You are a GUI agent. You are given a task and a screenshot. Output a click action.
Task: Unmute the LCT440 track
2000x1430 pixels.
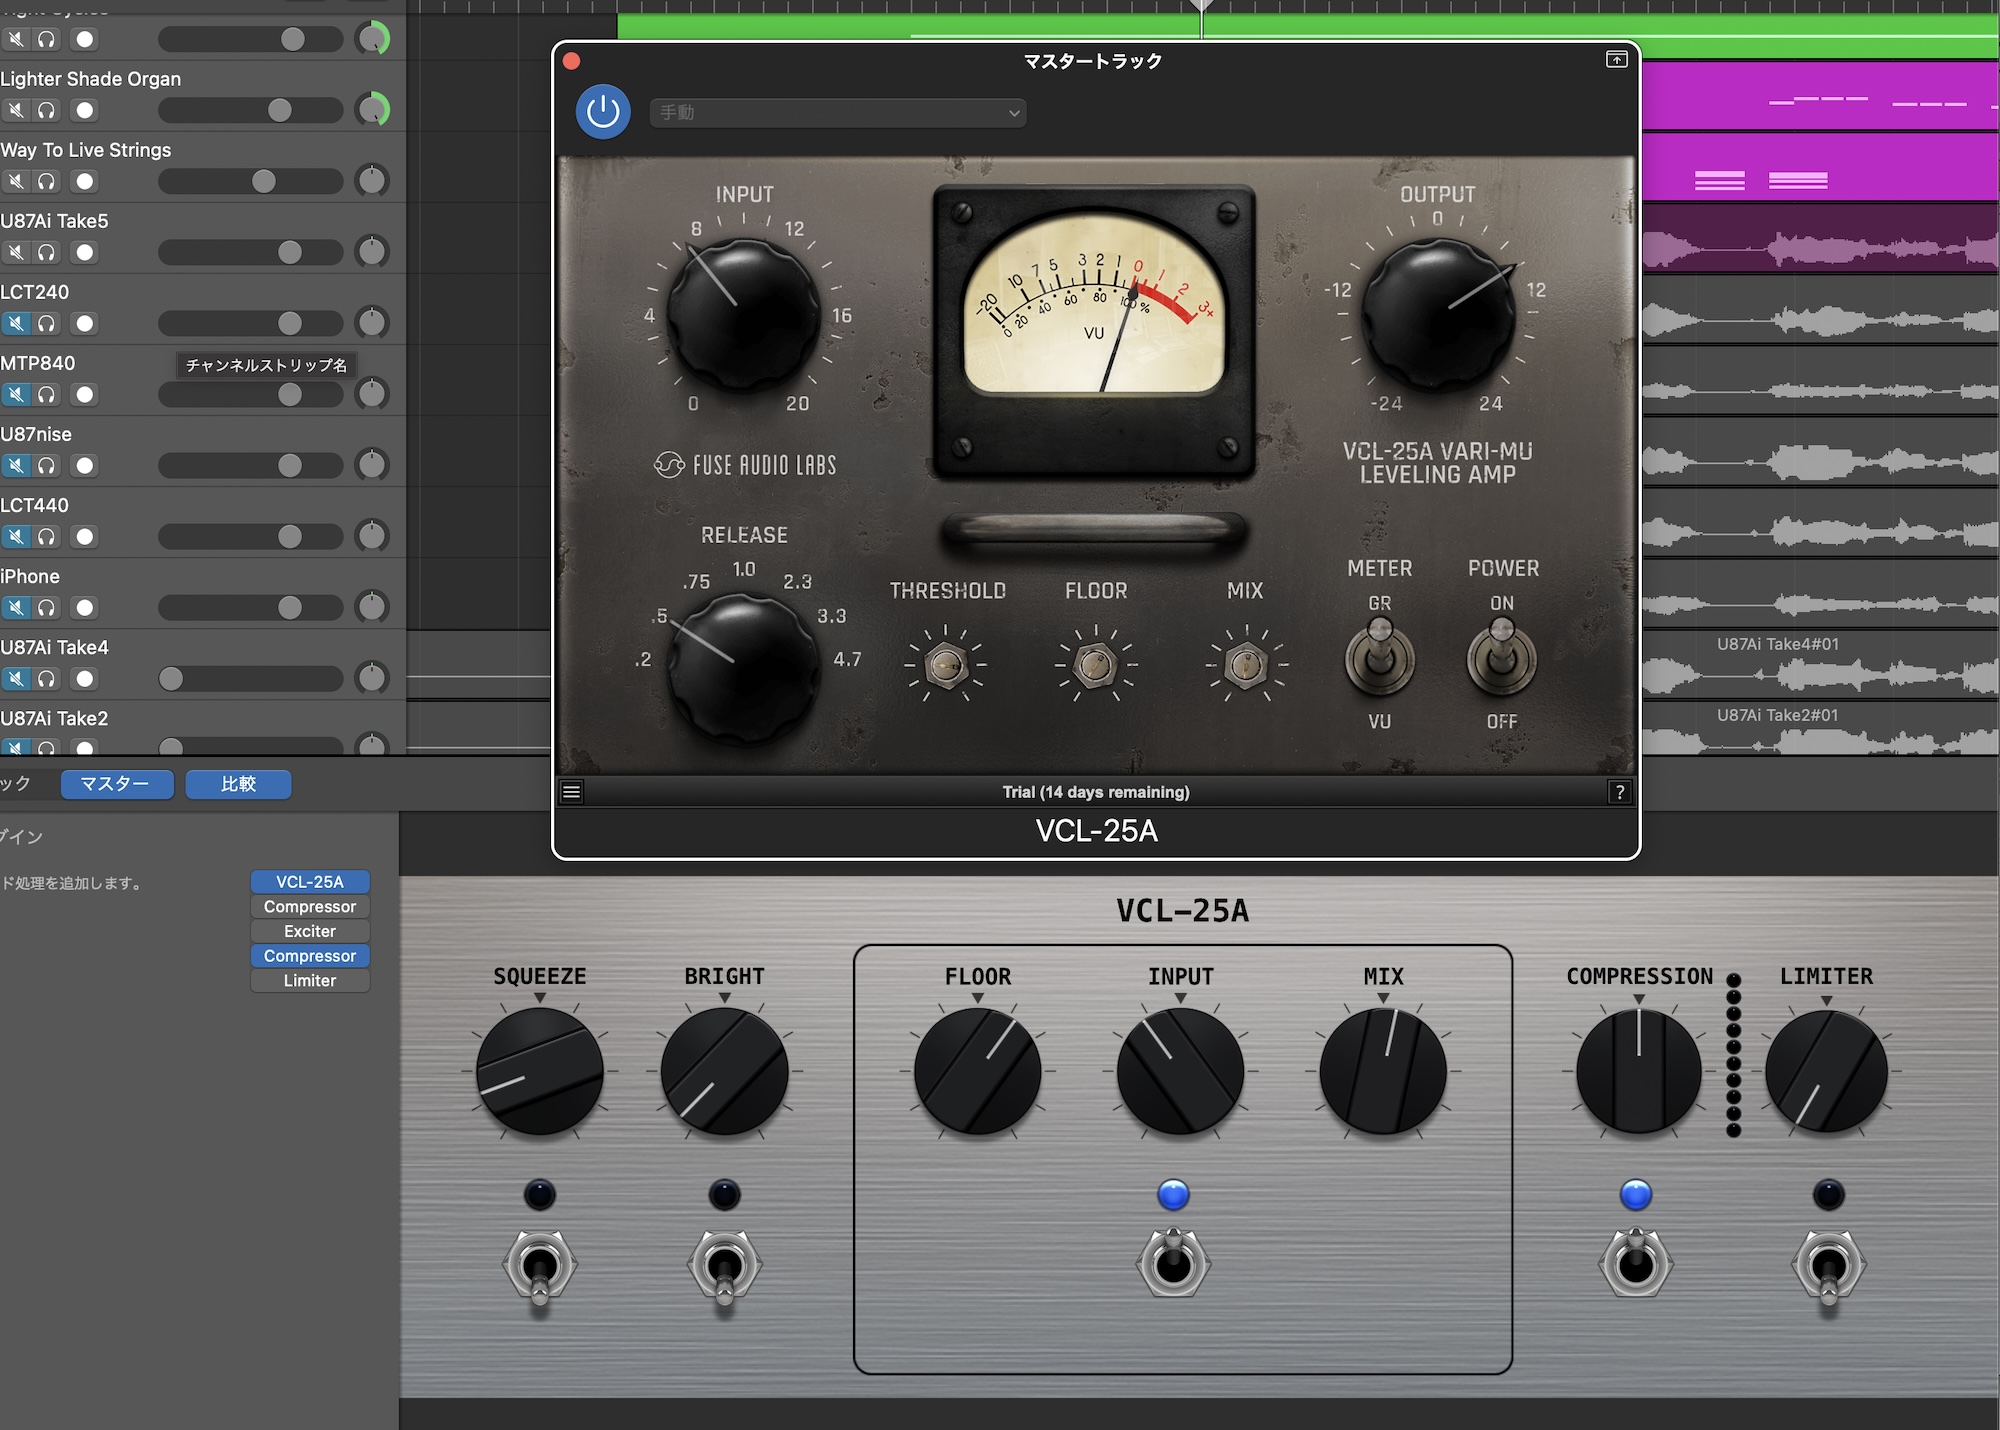[16, 537]
